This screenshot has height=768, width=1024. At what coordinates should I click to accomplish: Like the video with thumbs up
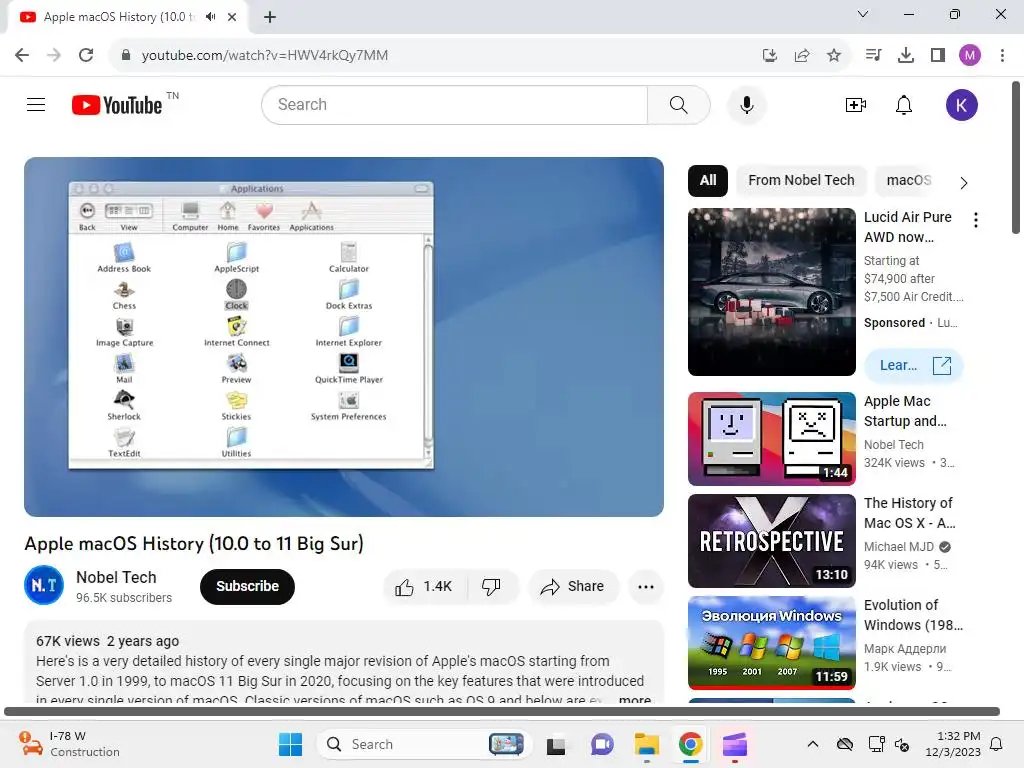coord(424,586)
